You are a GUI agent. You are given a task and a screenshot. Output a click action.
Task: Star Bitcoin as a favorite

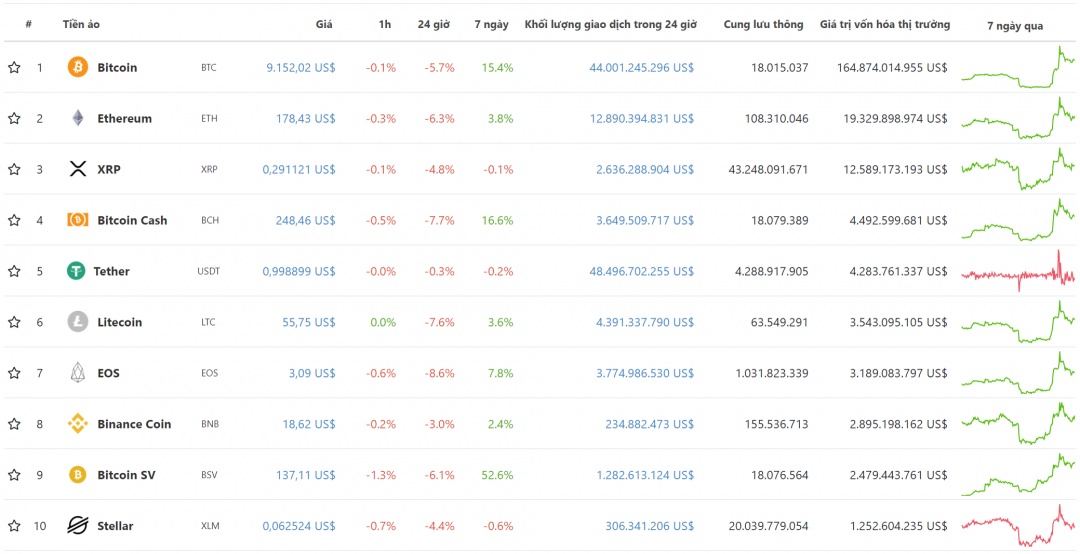14,68
